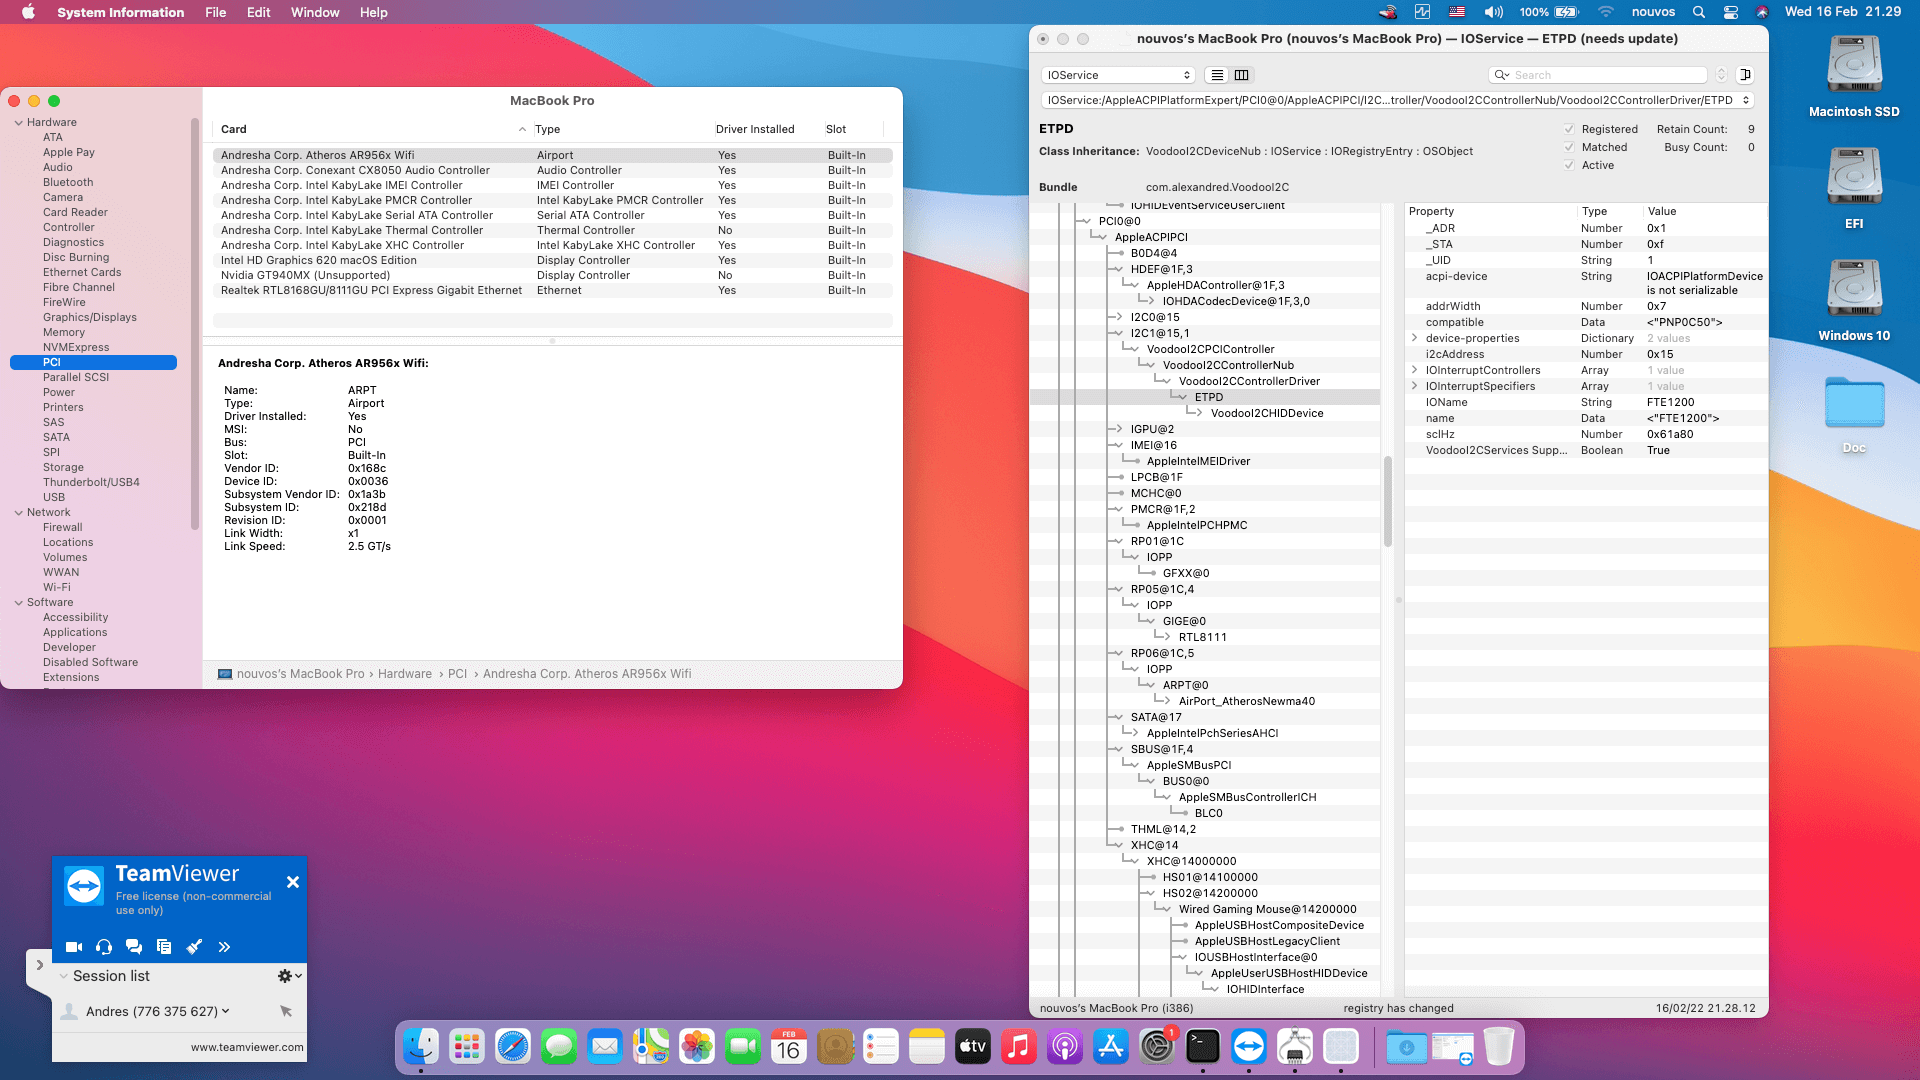Toggle the Registered checkbox
Viewport: 1920px width, 1080px height.
pos(1569,129)
